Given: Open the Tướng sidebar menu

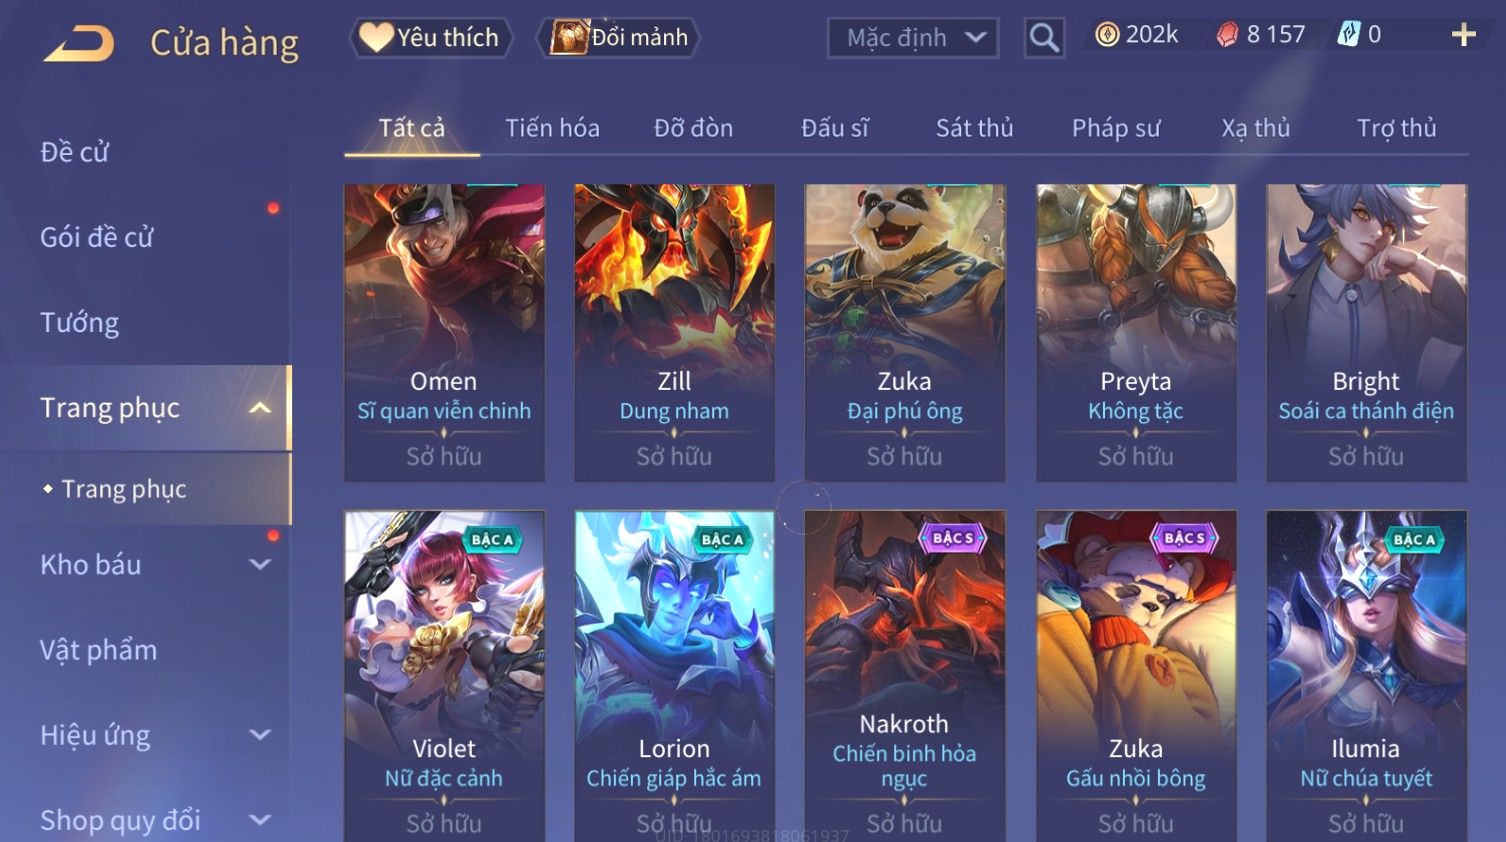Looking at the screenshot, I should [x=80, y=323].
